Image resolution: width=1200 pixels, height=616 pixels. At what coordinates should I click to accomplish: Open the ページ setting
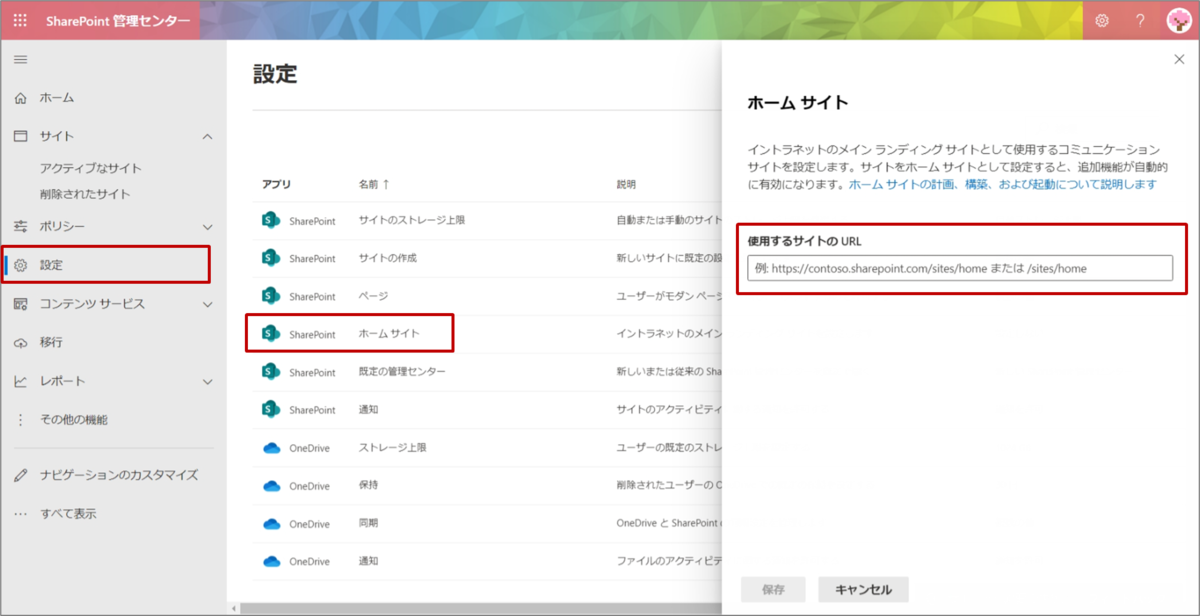(x=373, y=296)
